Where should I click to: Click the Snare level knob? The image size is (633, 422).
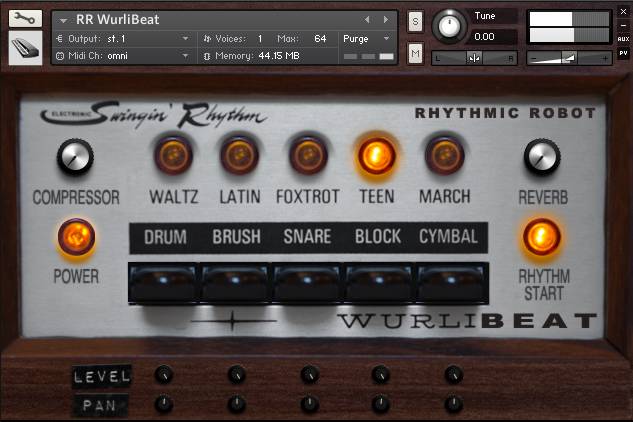(x=310, y=375)
